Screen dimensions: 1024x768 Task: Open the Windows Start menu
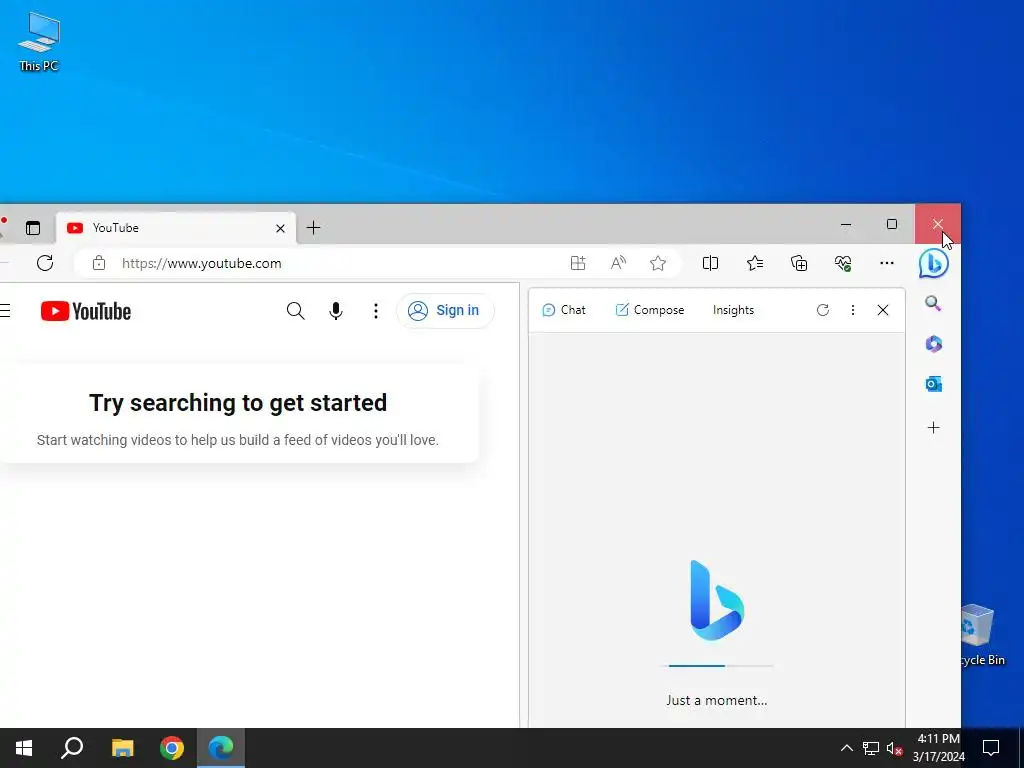(x=24, y=748)
